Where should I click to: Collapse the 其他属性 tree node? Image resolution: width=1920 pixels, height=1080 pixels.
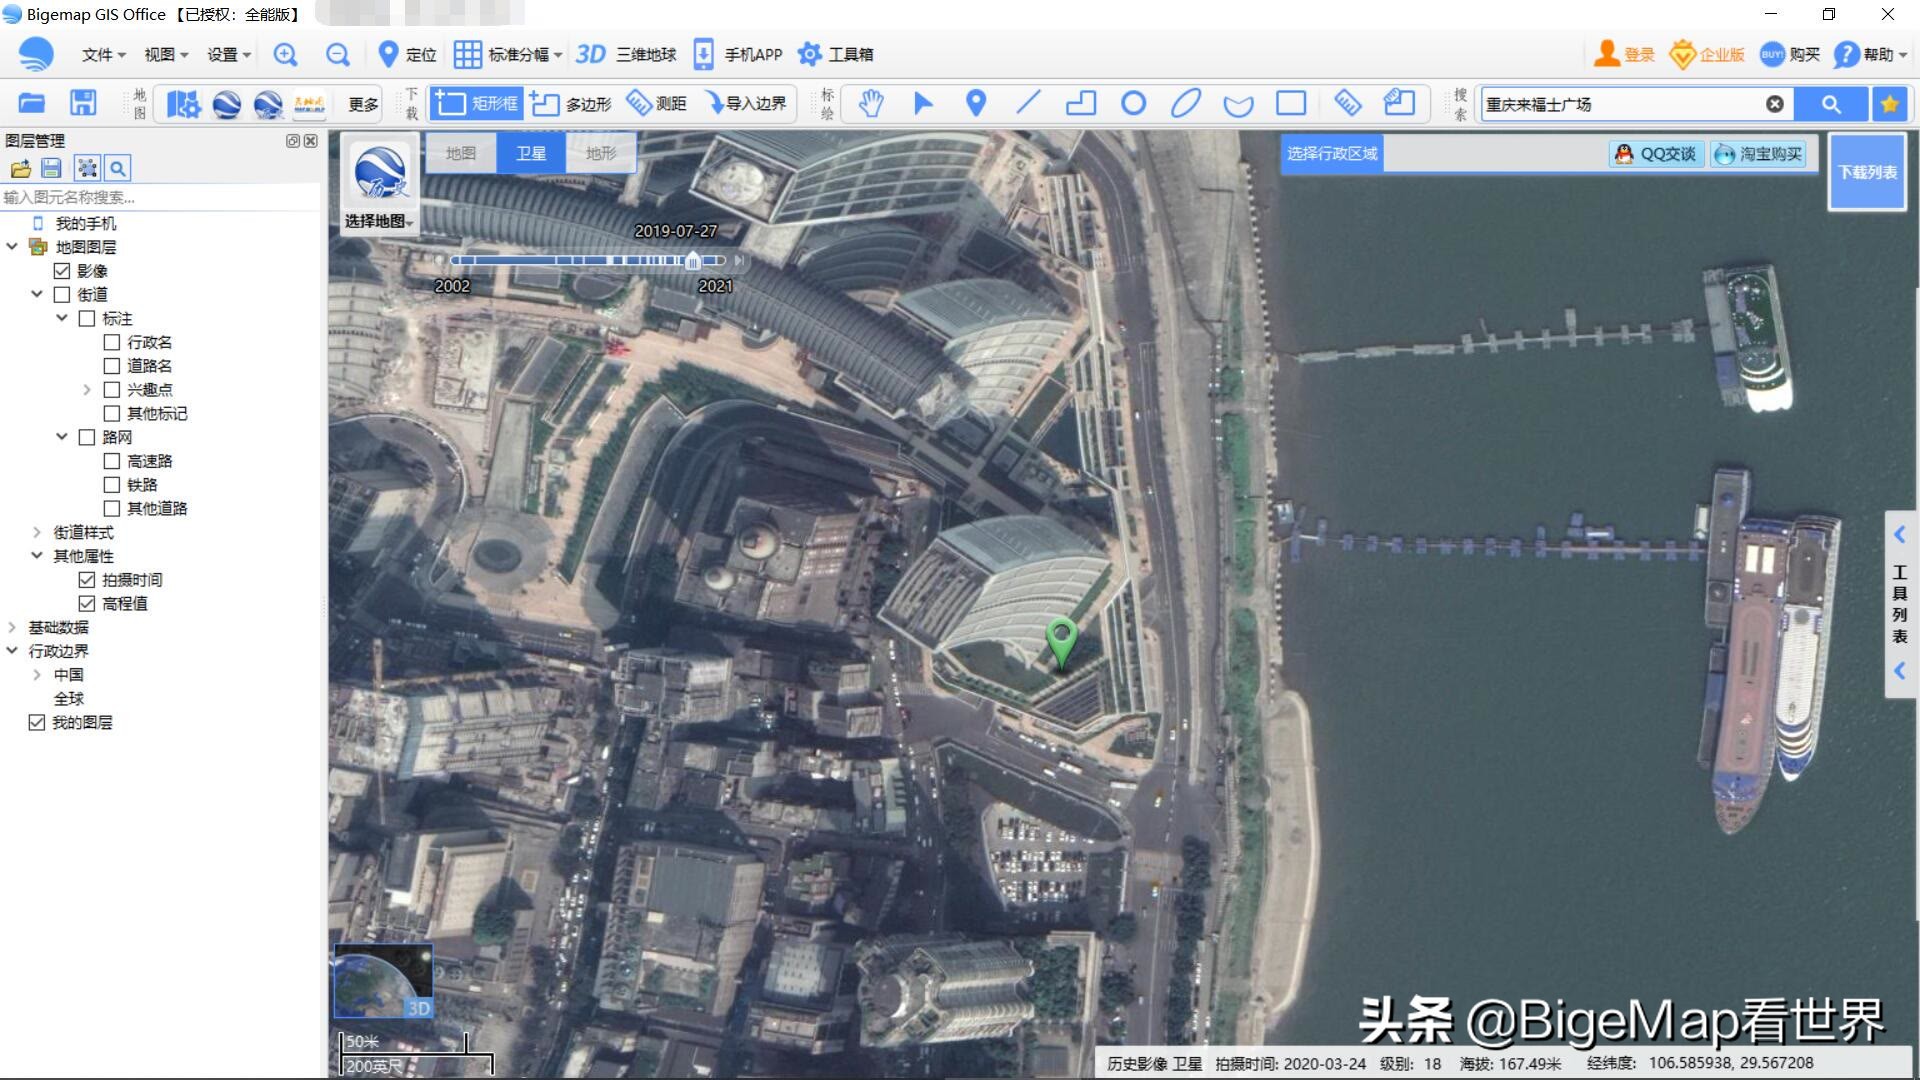coord(37,556)
